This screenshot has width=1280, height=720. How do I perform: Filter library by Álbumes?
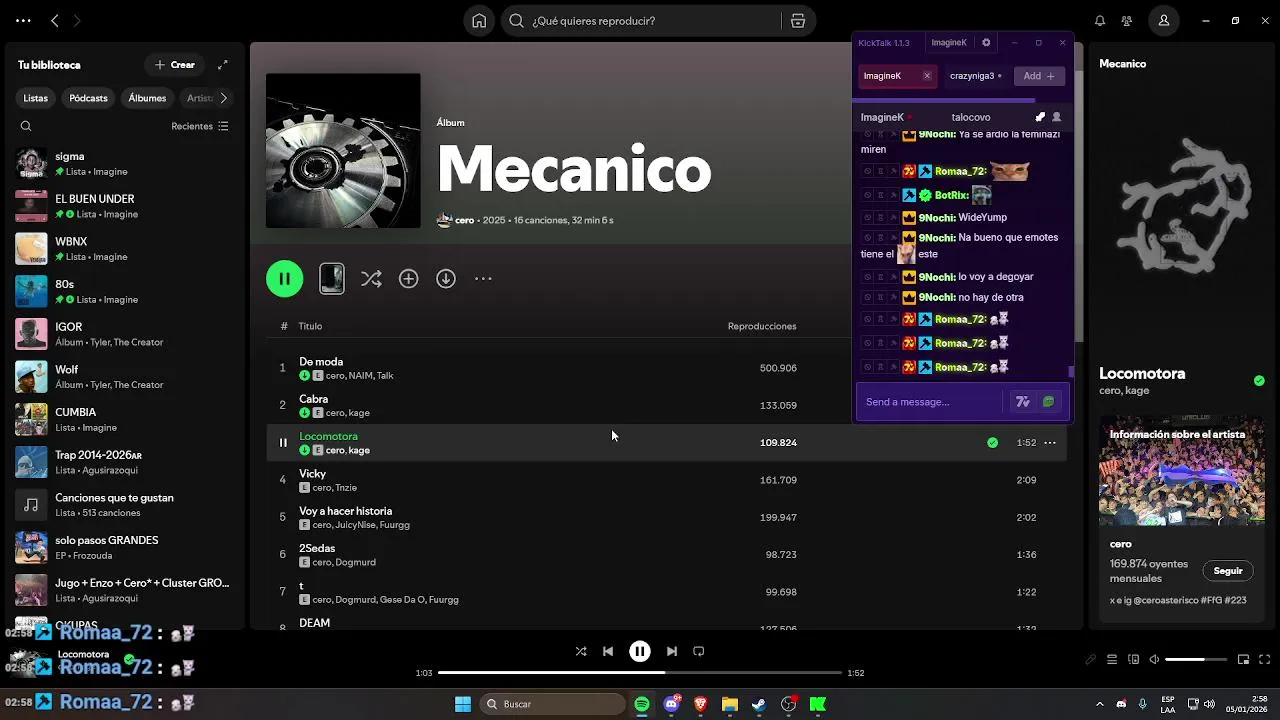147,98
